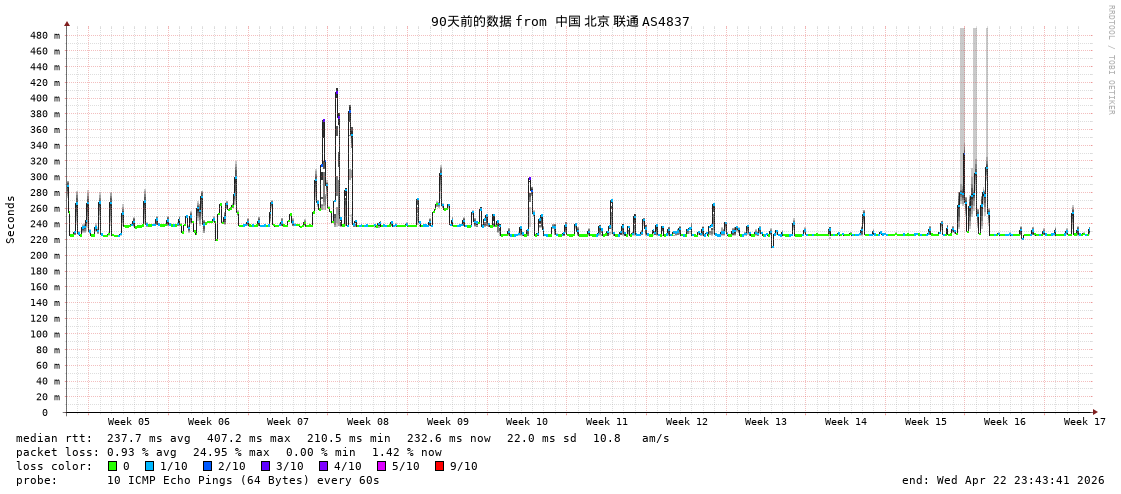Click the RRDTOOL / TOBI OETIKER watermark
This screenshot has height=494, width=1121.
[x=1111, y=60]
